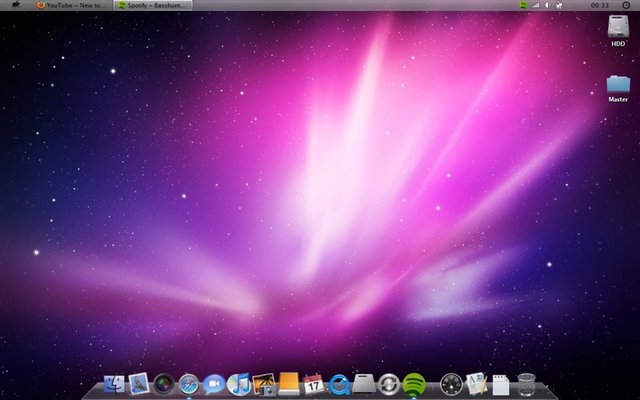Open the network signal strength indicator
The image size is (640, 400).
pos(536,5)
